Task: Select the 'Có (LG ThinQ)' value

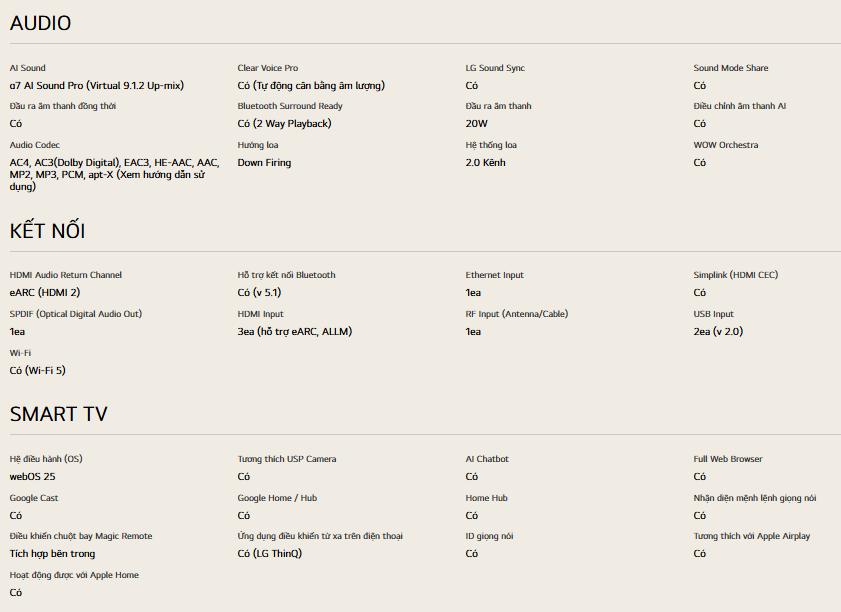Action: coord(269,554)
